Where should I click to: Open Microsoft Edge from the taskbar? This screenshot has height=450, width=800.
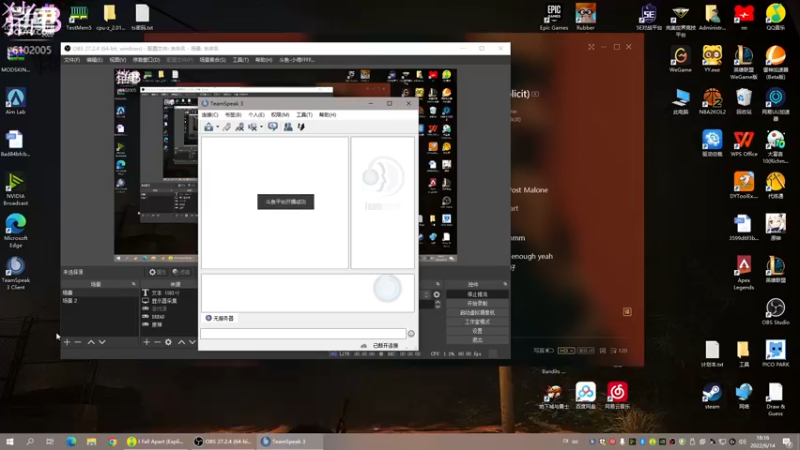[71, 441]
